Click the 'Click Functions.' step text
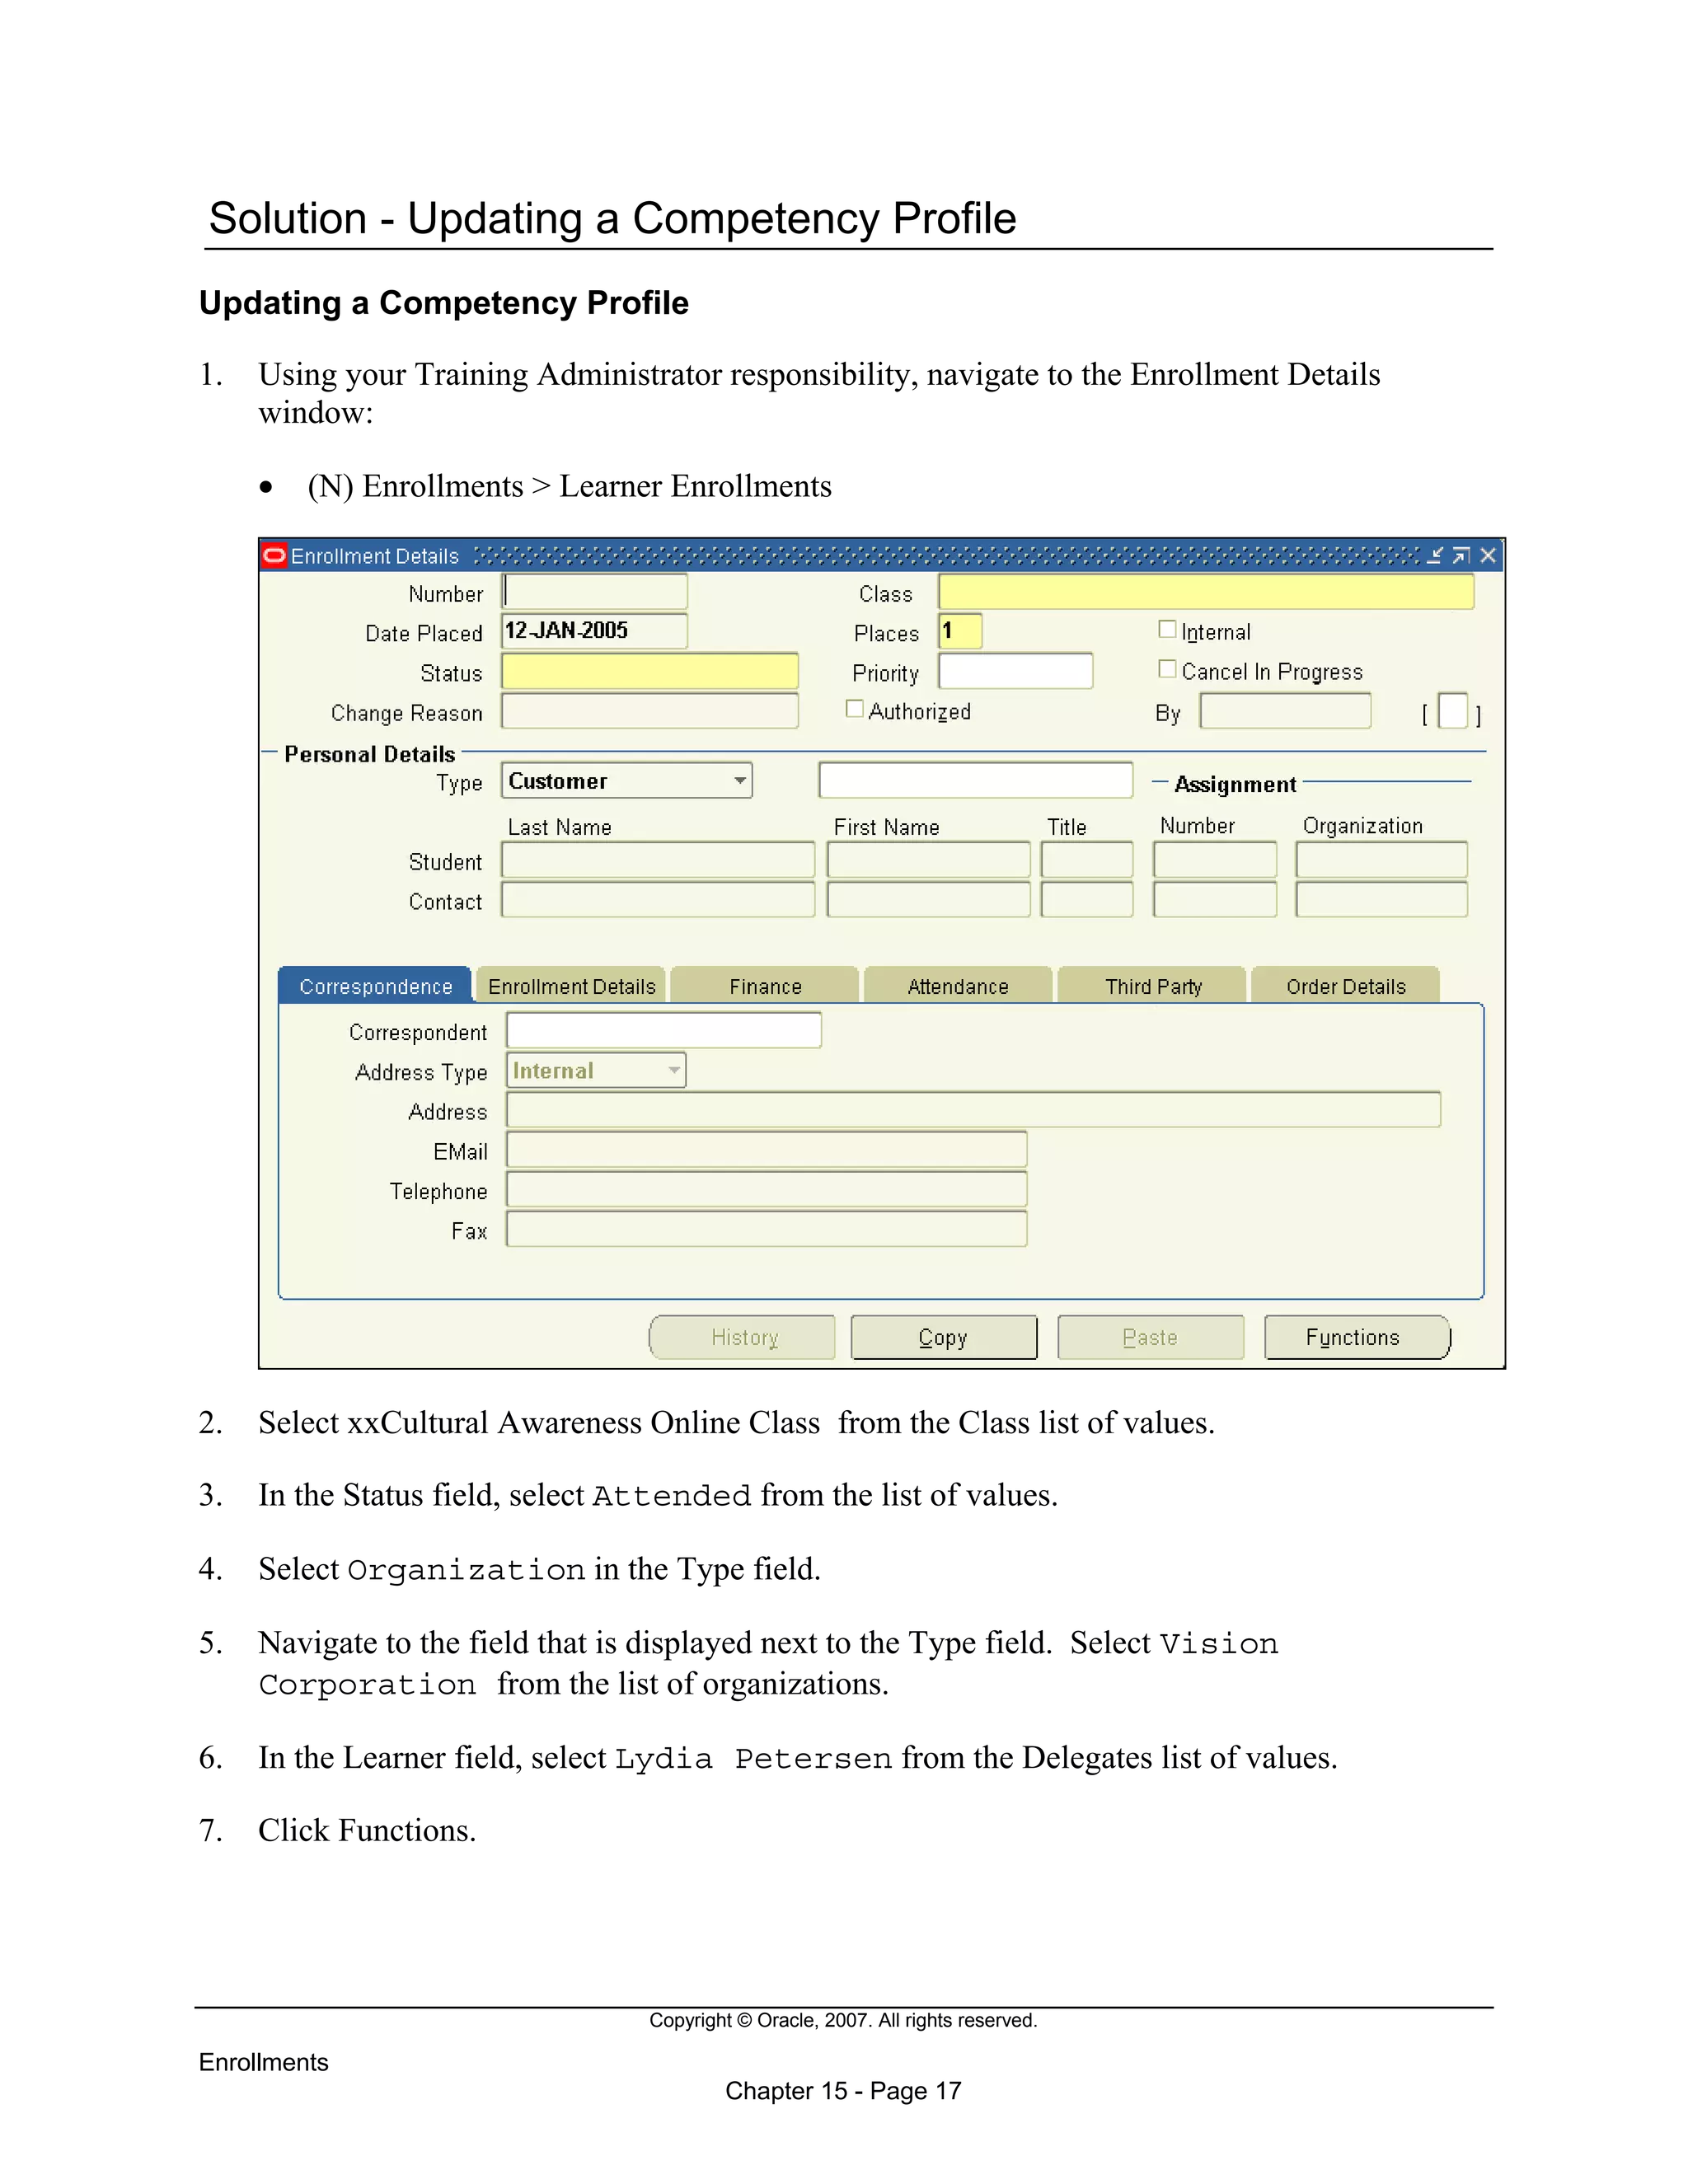The image size is (1688, 2184). [367, 1830]
